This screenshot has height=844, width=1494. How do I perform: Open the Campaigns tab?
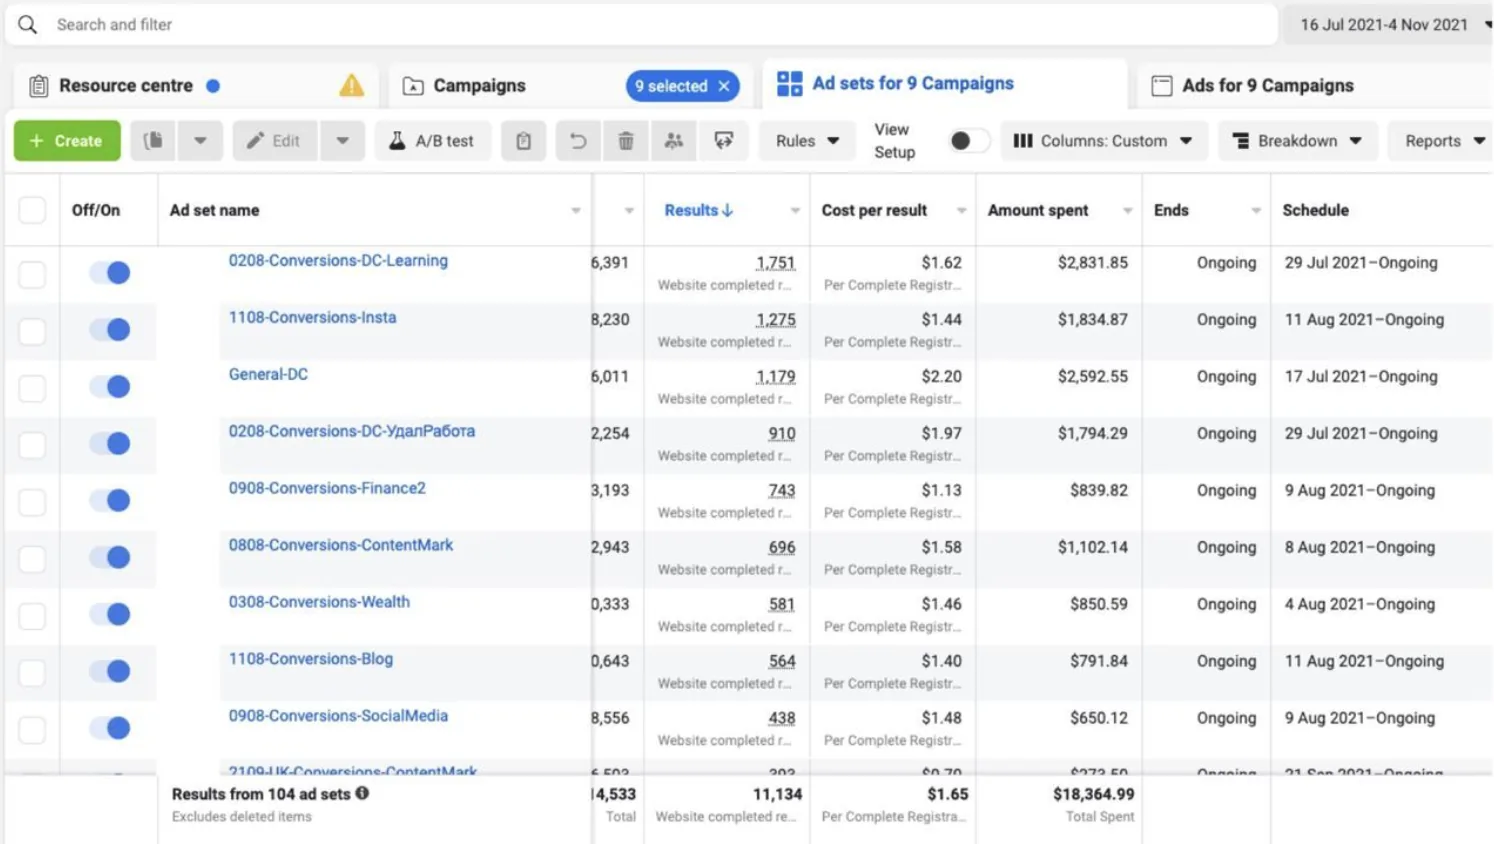click(x=479, y=86)
